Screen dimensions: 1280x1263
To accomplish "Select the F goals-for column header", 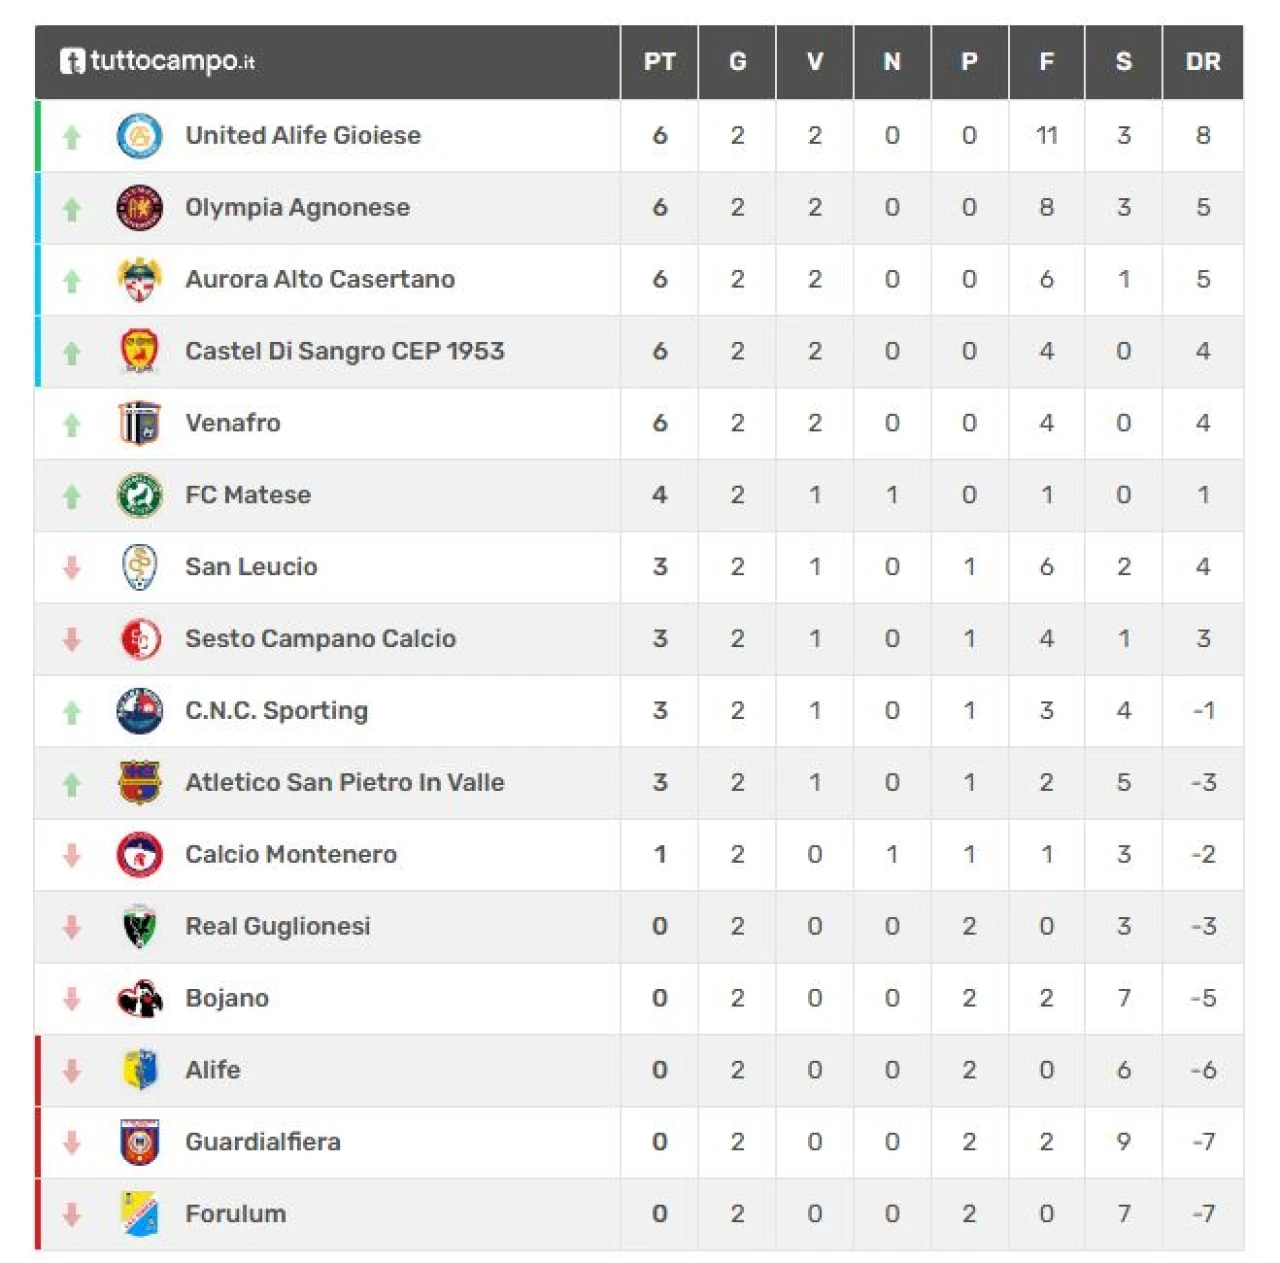I will point(1046,62).
